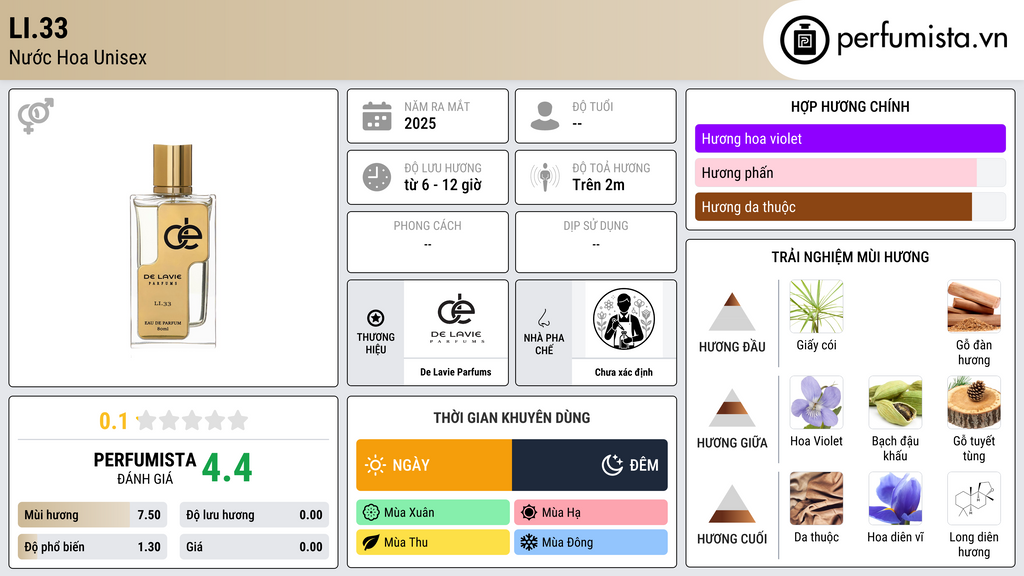Click the clock icon for Độ lưu hương
This screenshot has width=1024, height=576.
pyautogui.click(x=377, y=177)
